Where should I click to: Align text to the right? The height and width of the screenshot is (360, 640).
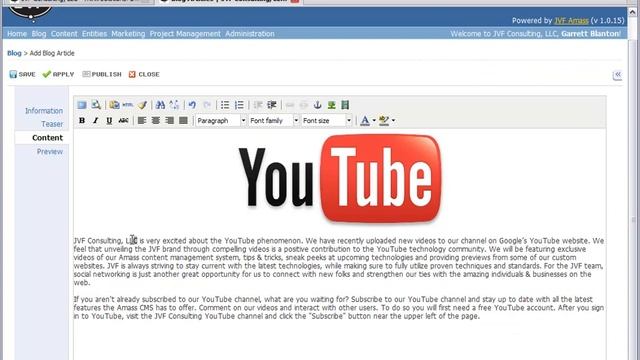pos(169,120)
